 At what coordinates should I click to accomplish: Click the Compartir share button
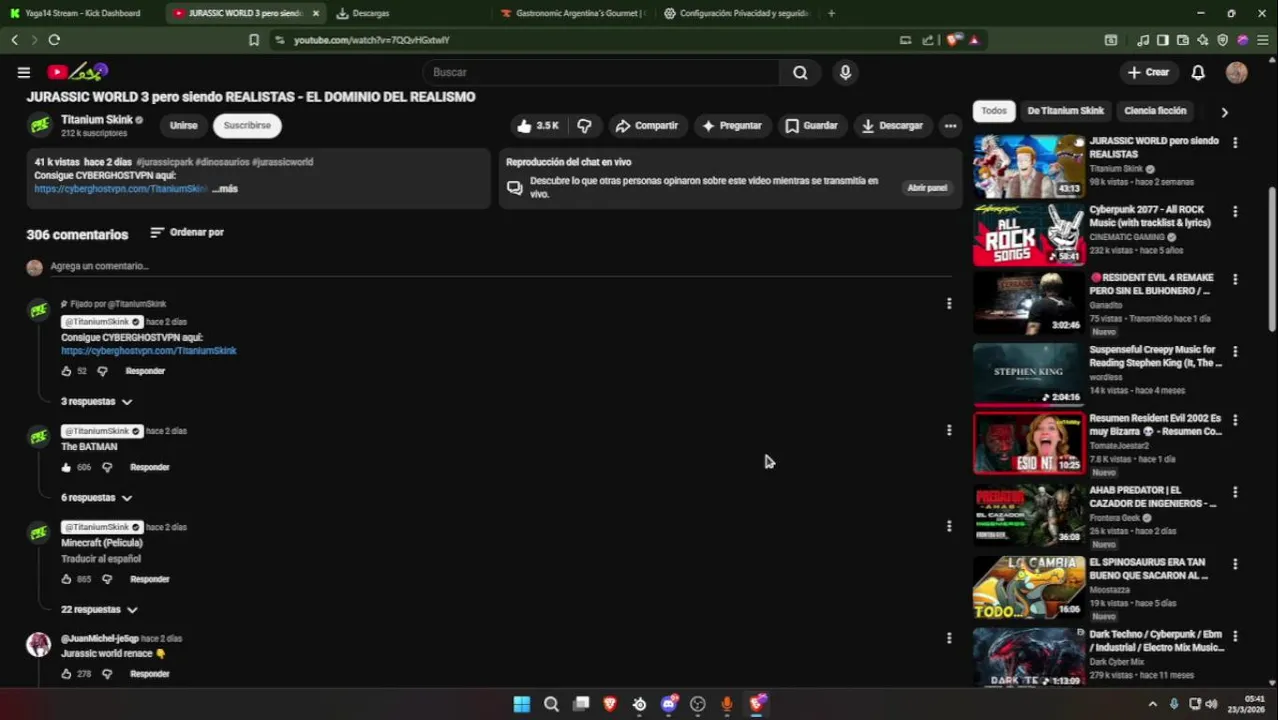[x=646, y=126]
